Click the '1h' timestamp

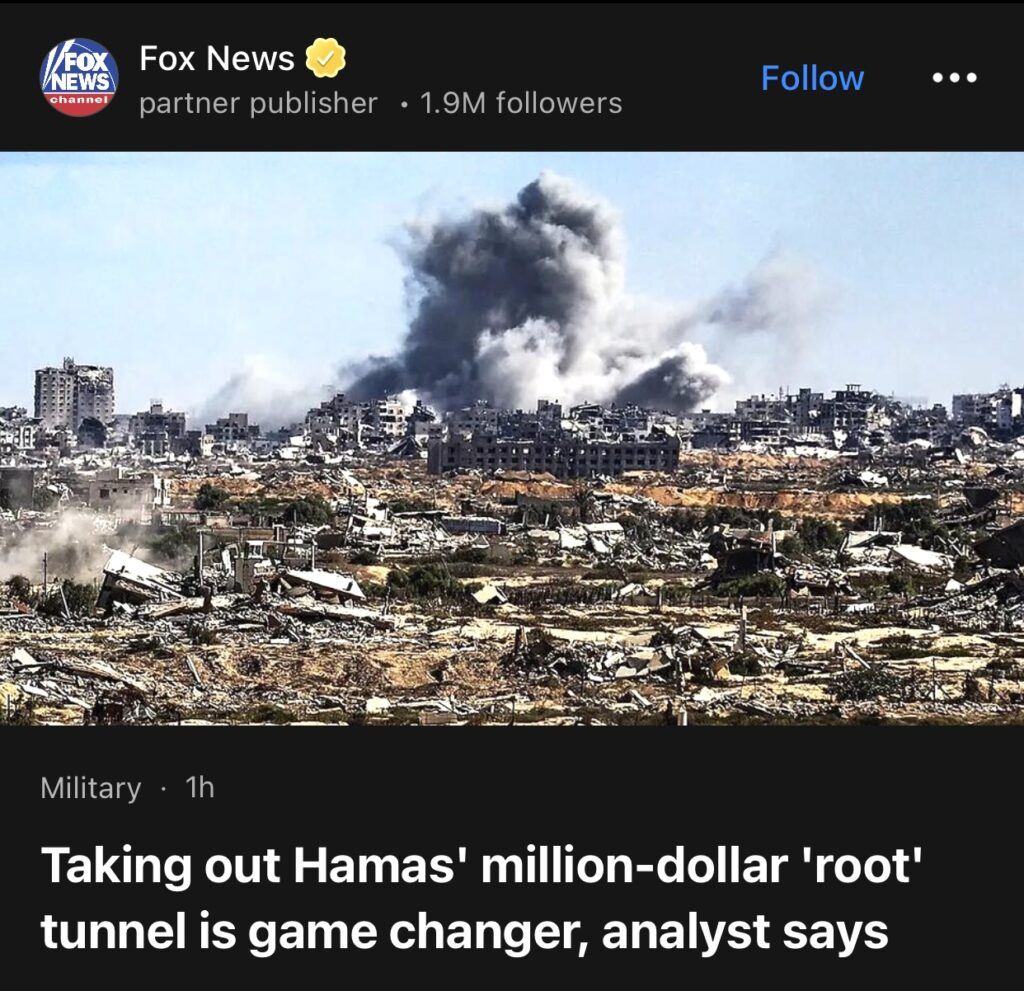coord(200,788)
